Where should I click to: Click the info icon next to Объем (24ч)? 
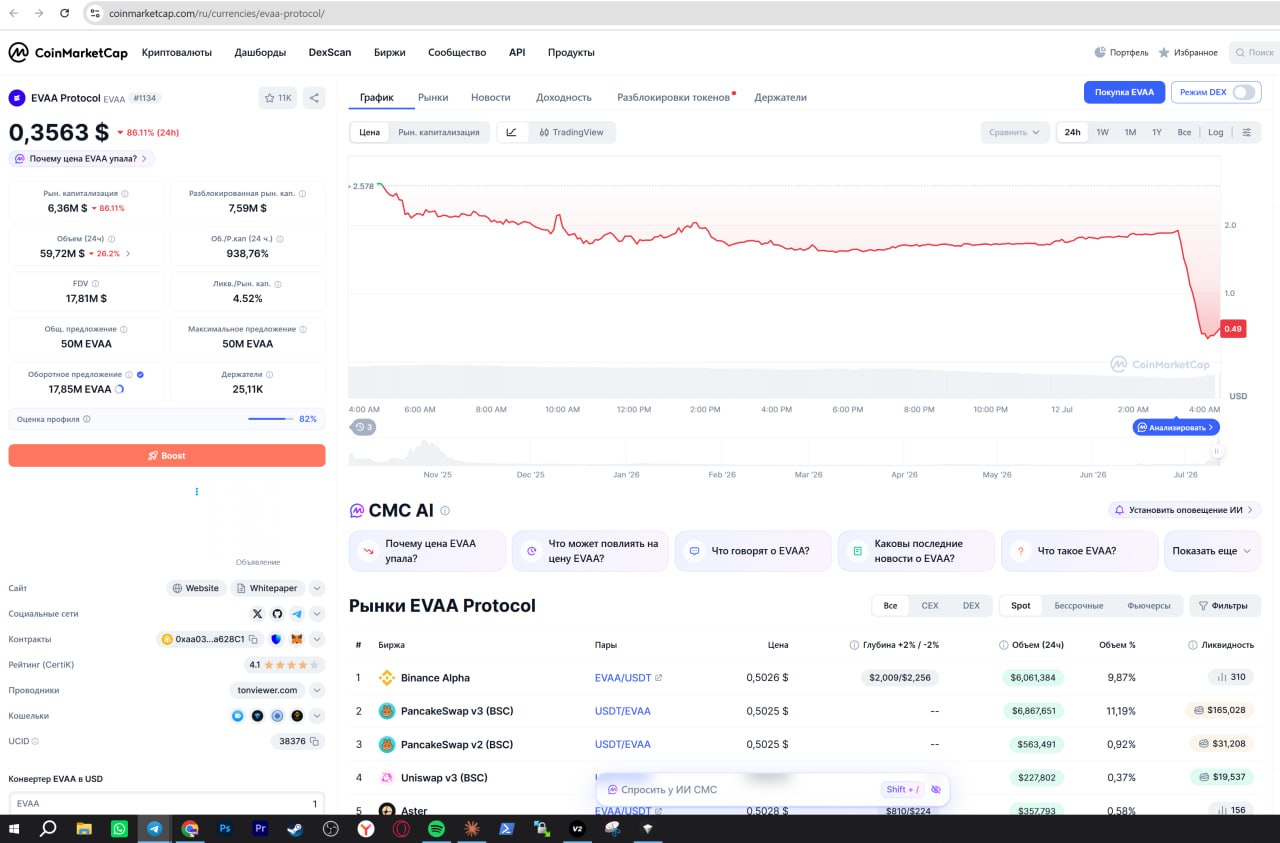(x=111, y=239)
